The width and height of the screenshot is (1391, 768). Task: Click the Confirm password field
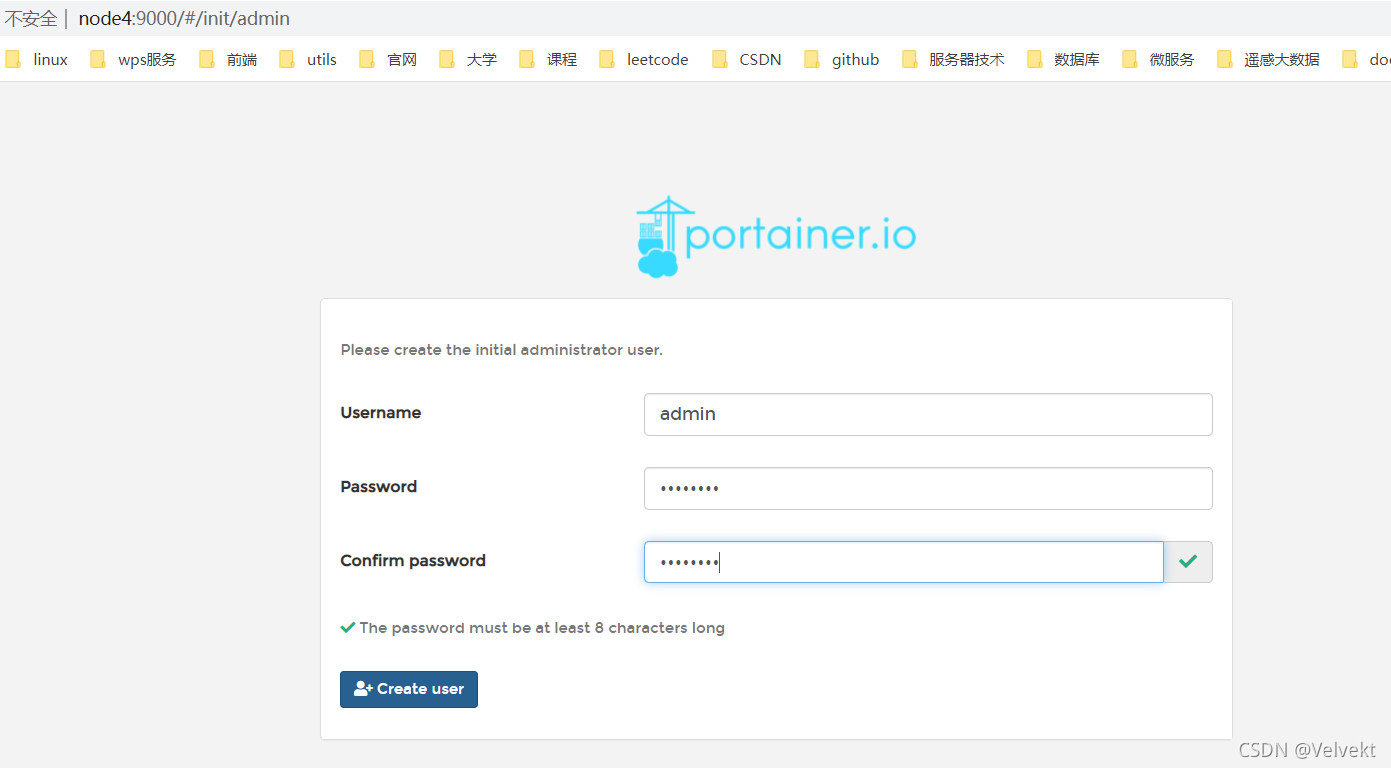point(904,562)
